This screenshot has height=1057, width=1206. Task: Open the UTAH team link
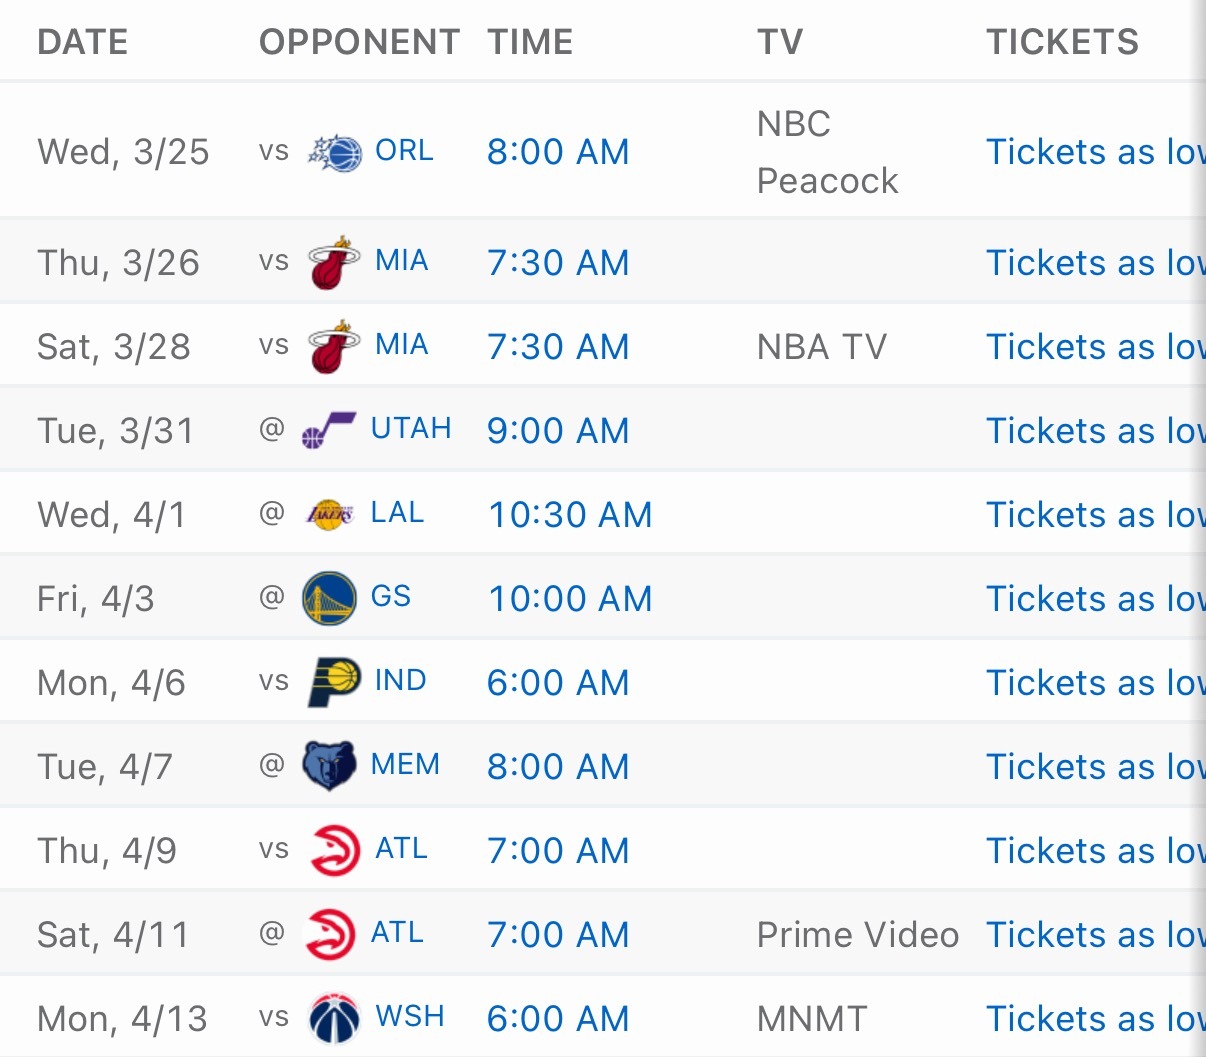coord(411,429)
